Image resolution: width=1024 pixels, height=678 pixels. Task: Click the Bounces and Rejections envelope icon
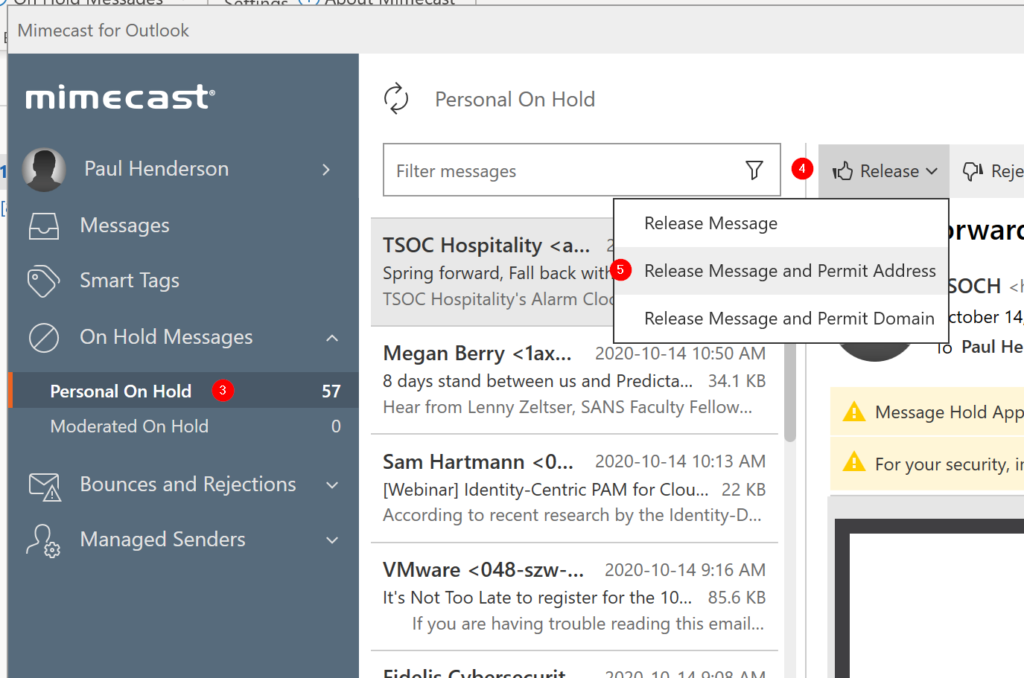pyautogui.click(x=45, y=487)
